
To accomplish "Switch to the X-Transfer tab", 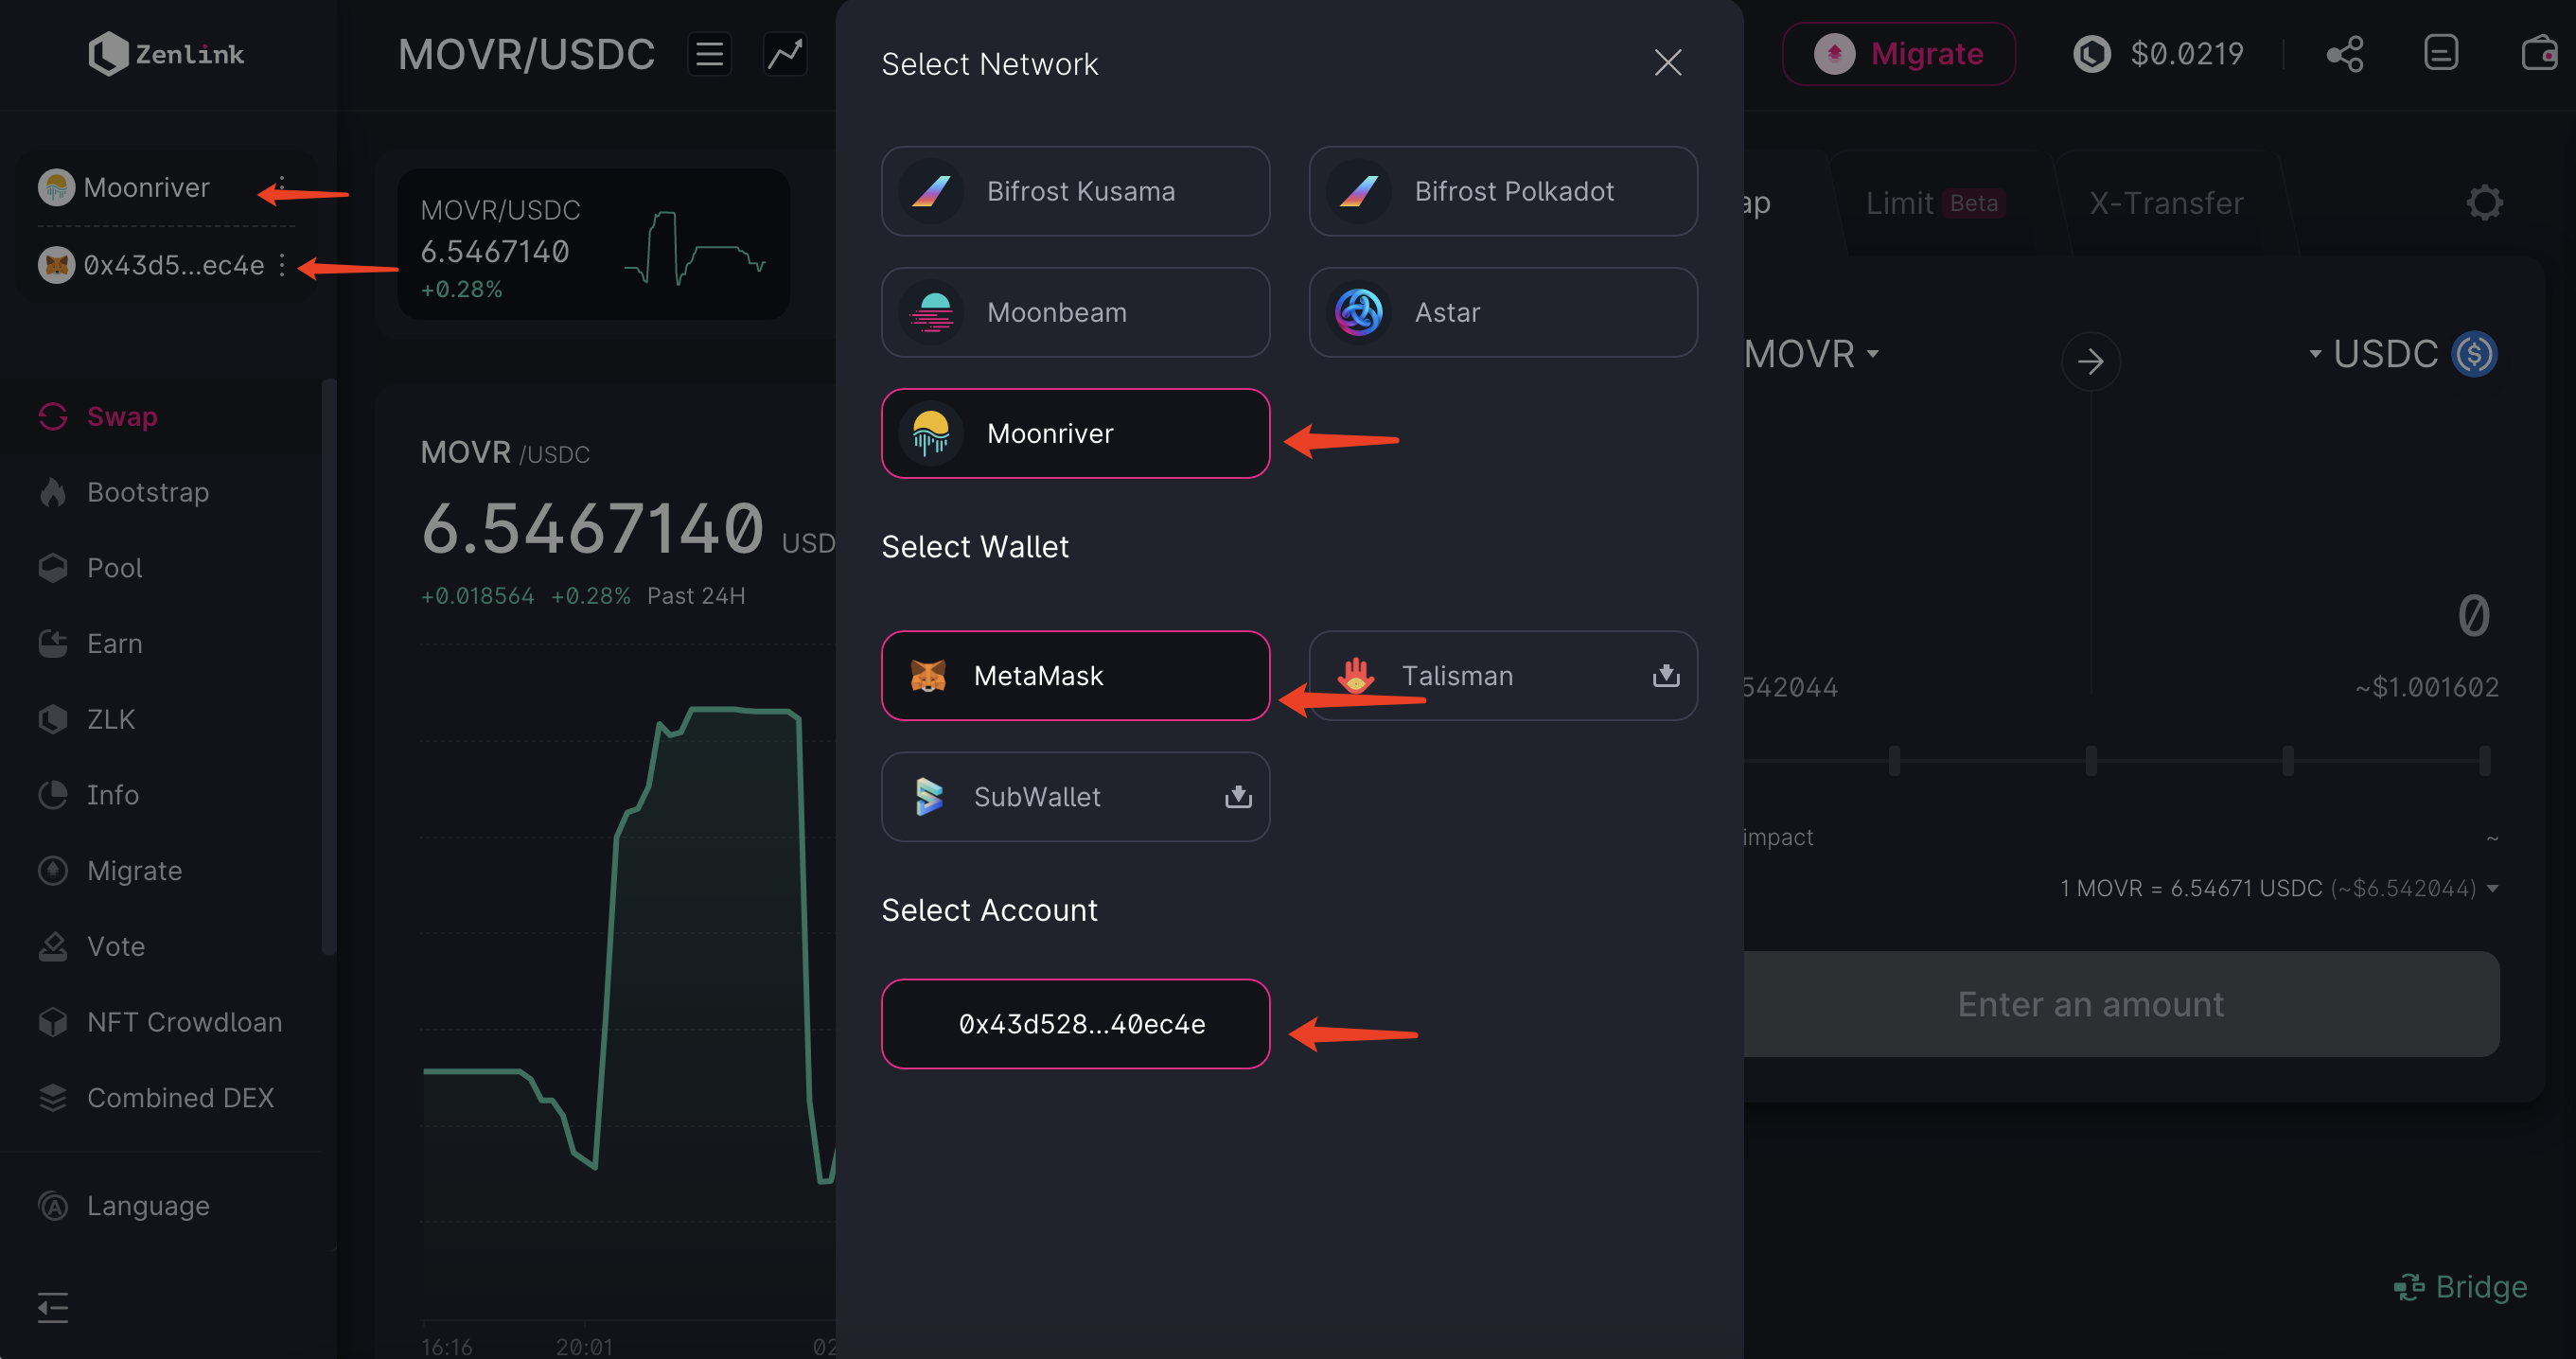I will click(x=2166, y=203).
